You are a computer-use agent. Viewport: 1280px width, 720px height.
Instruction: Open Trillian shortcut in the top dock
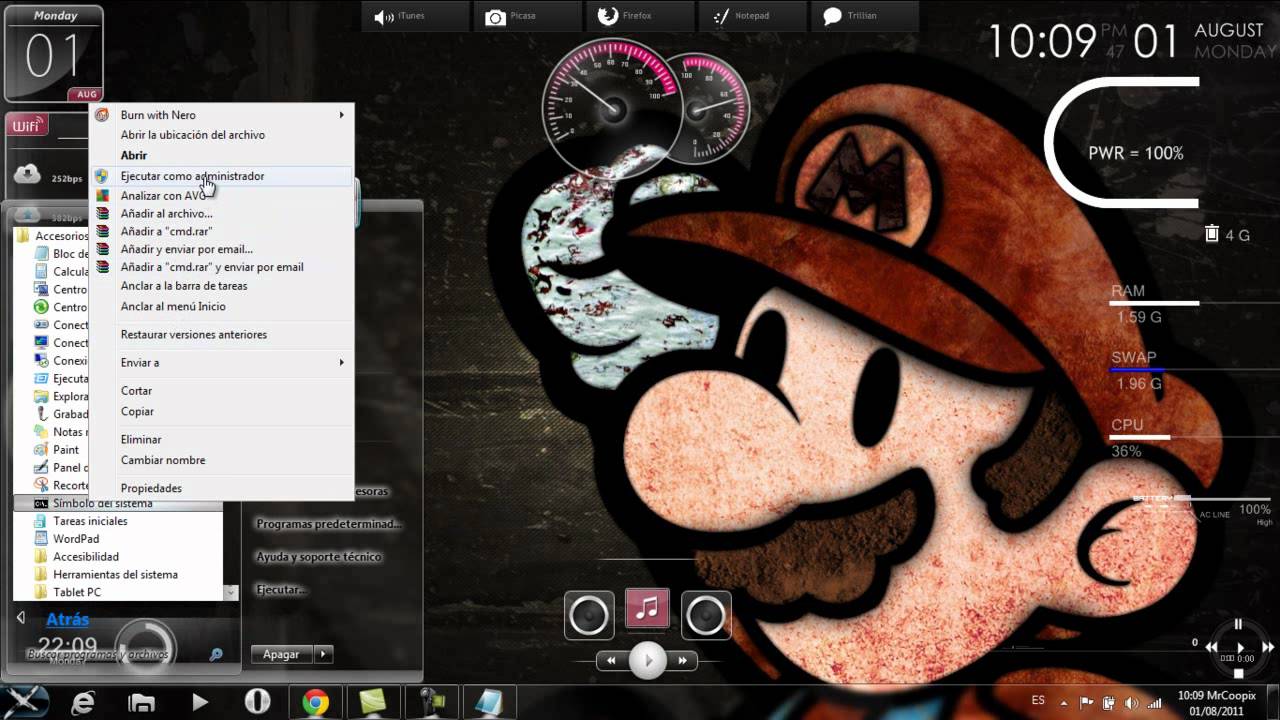(865, 17)
